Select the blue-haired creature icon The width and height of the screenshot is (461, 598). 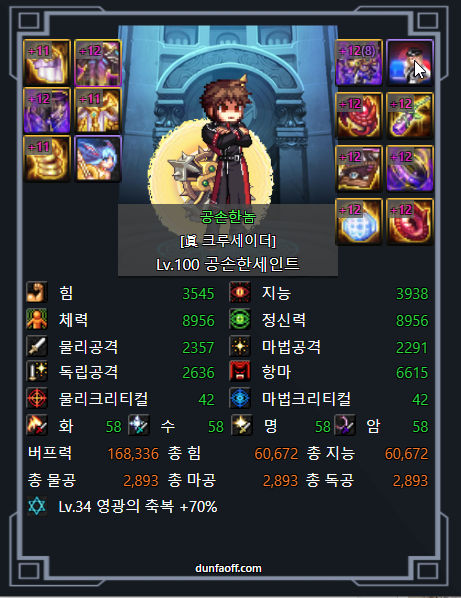pos(98,158)
